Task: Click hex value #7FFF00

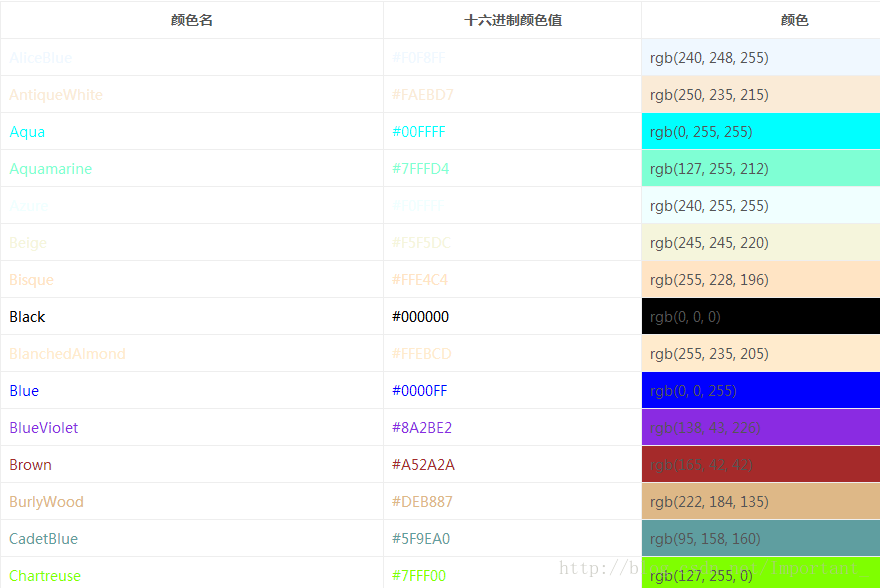Action: [x=419, y=576]
